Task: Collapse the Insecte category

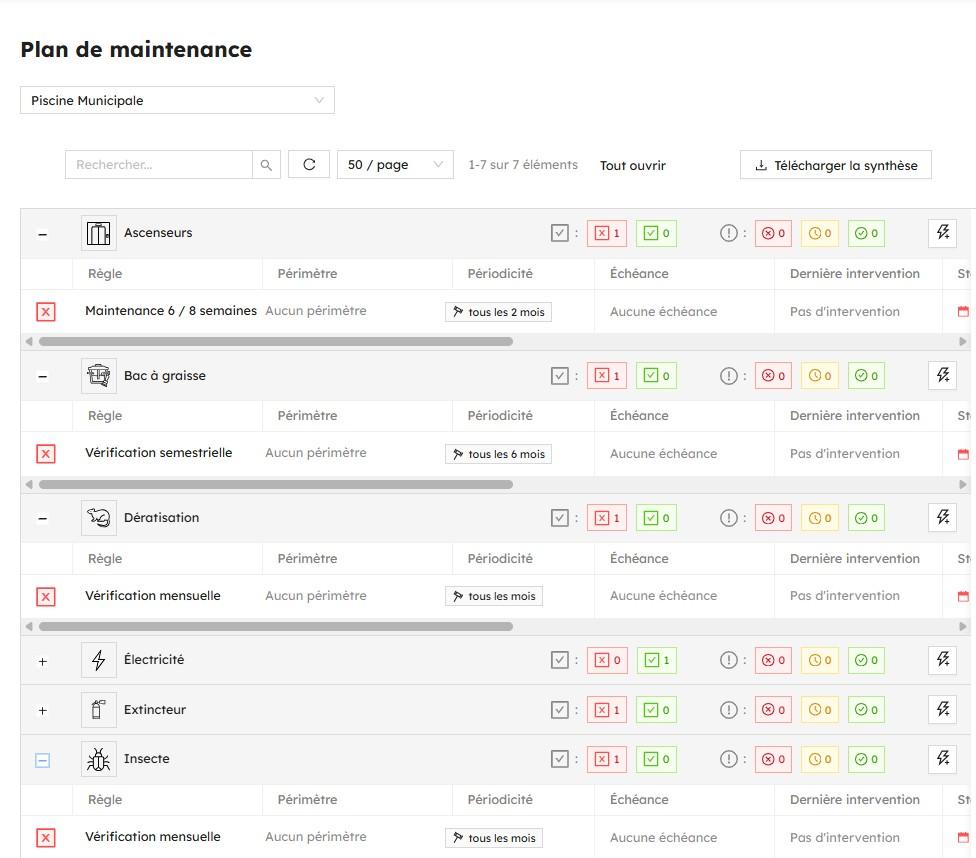Action: point(42,759)
